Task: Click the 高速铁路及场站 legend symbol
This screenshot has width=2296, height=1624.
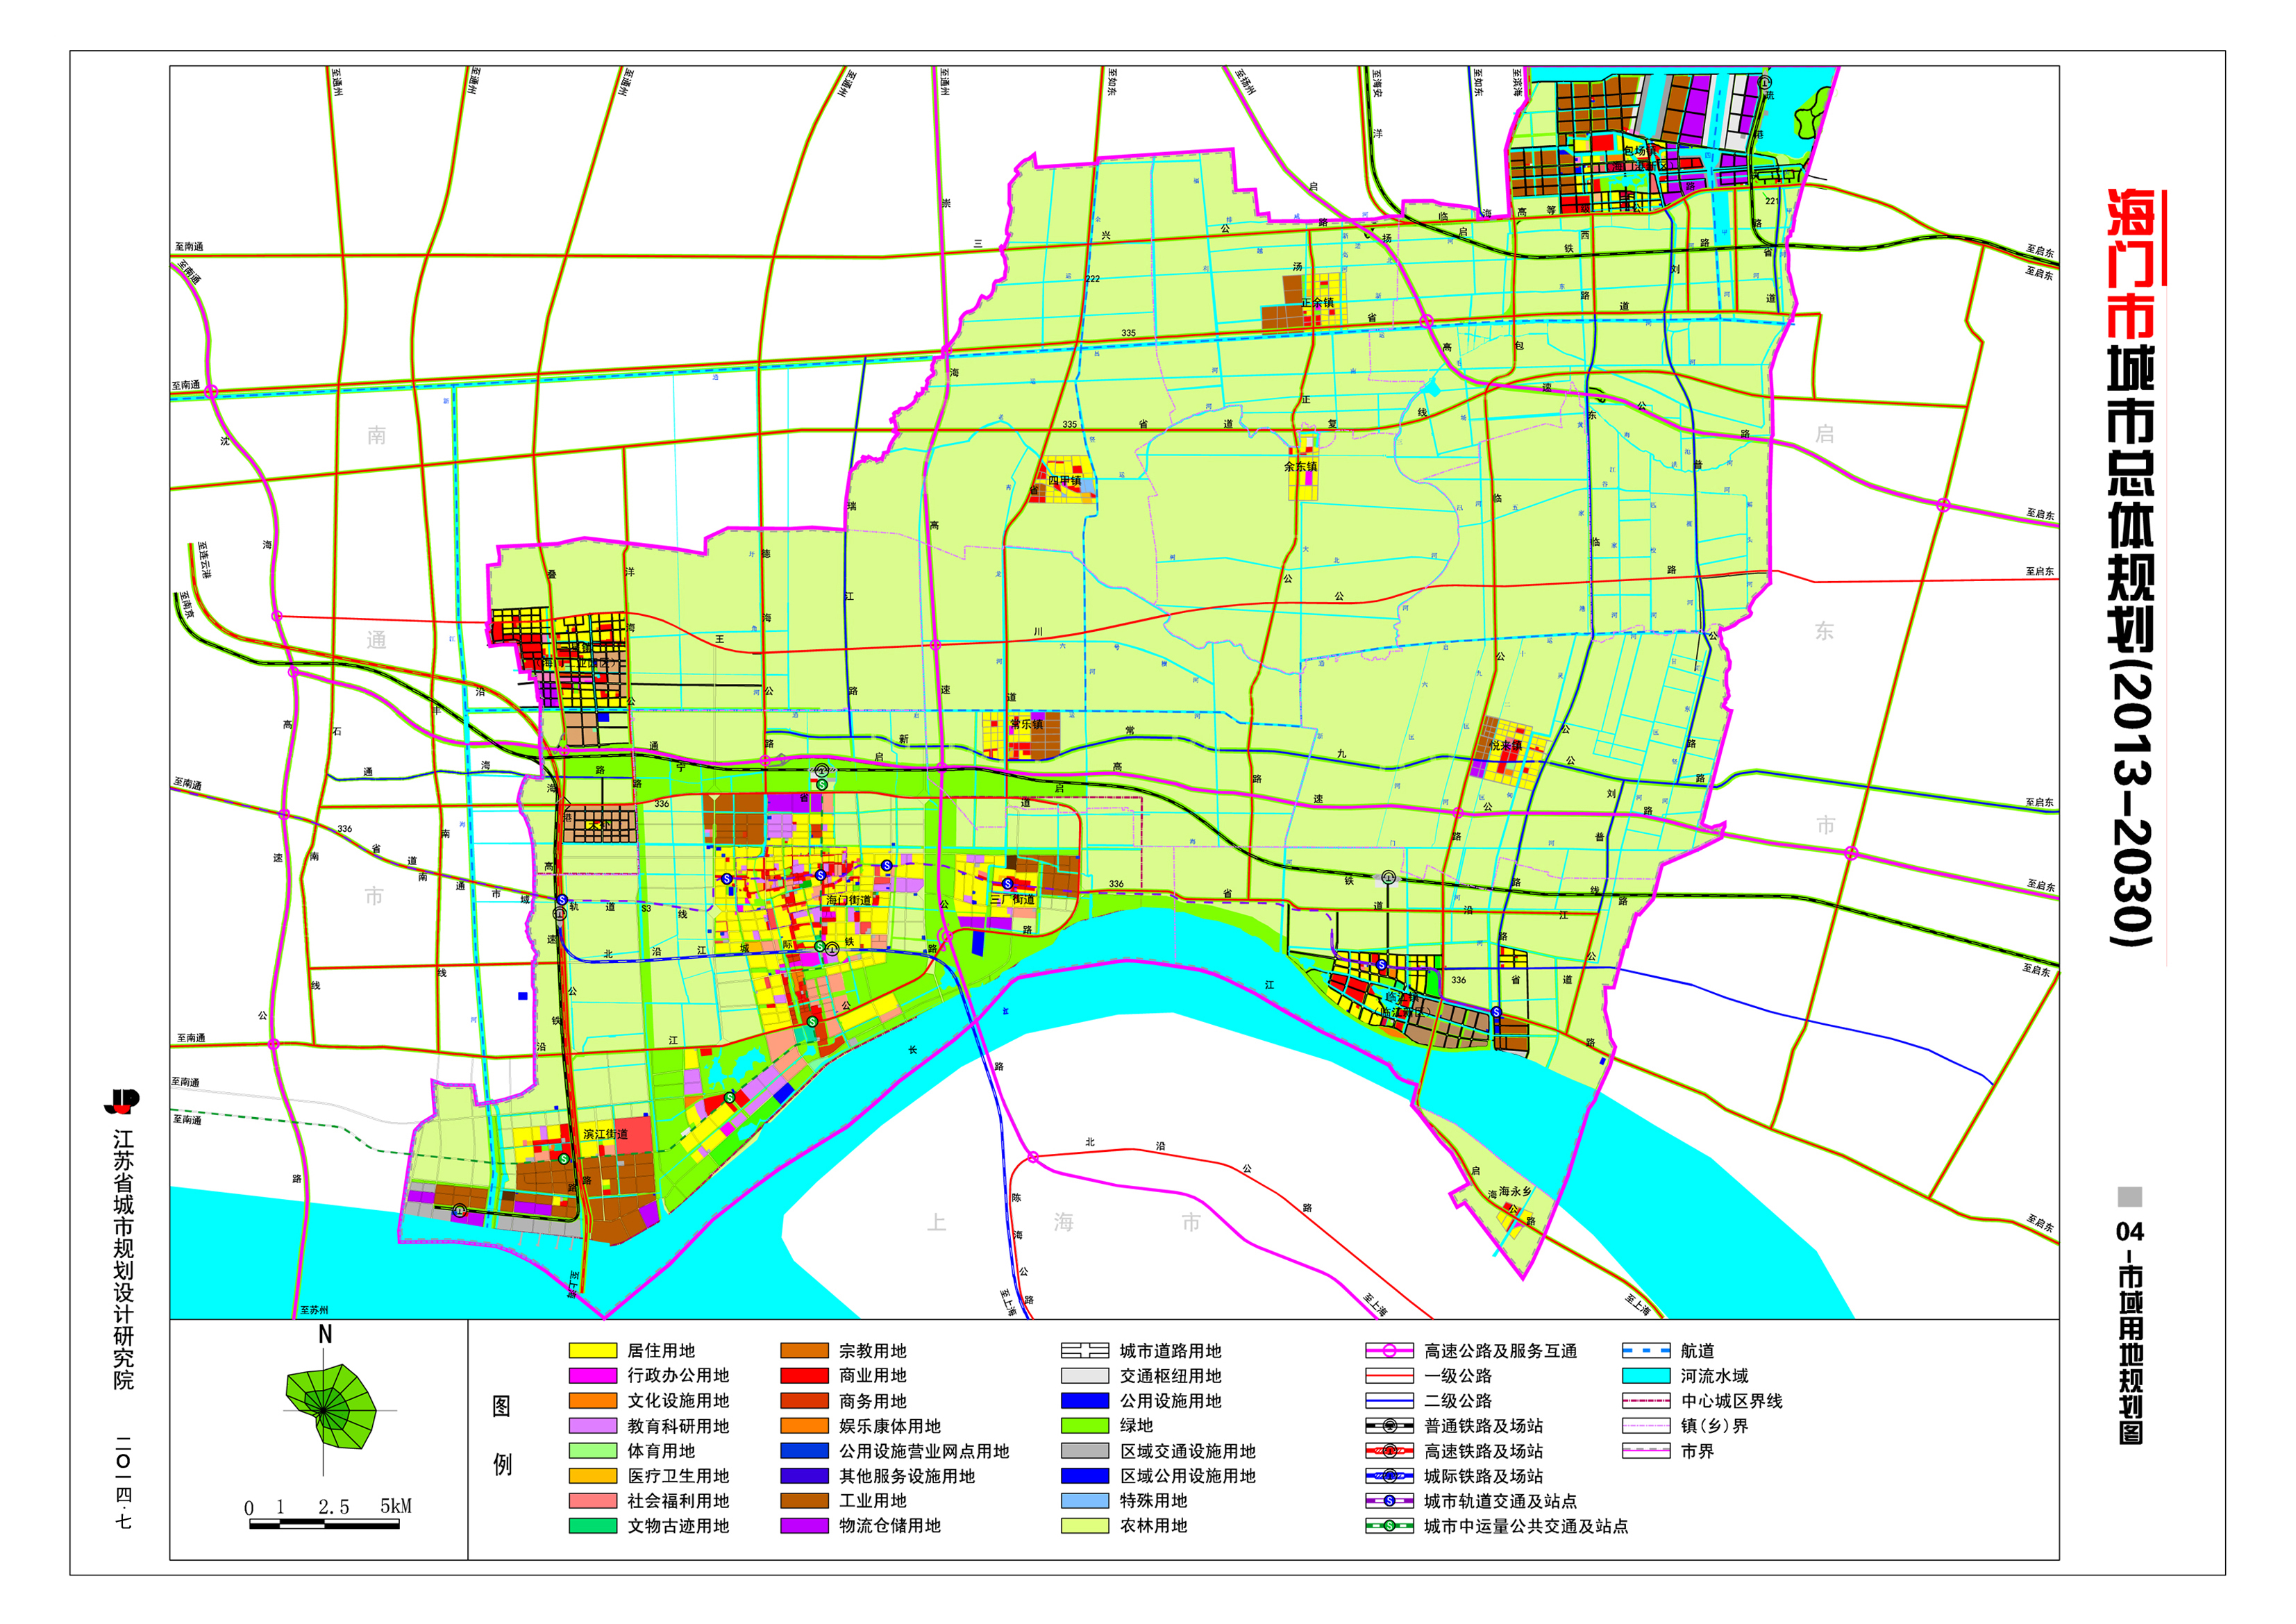Action: [1389, 1451]
